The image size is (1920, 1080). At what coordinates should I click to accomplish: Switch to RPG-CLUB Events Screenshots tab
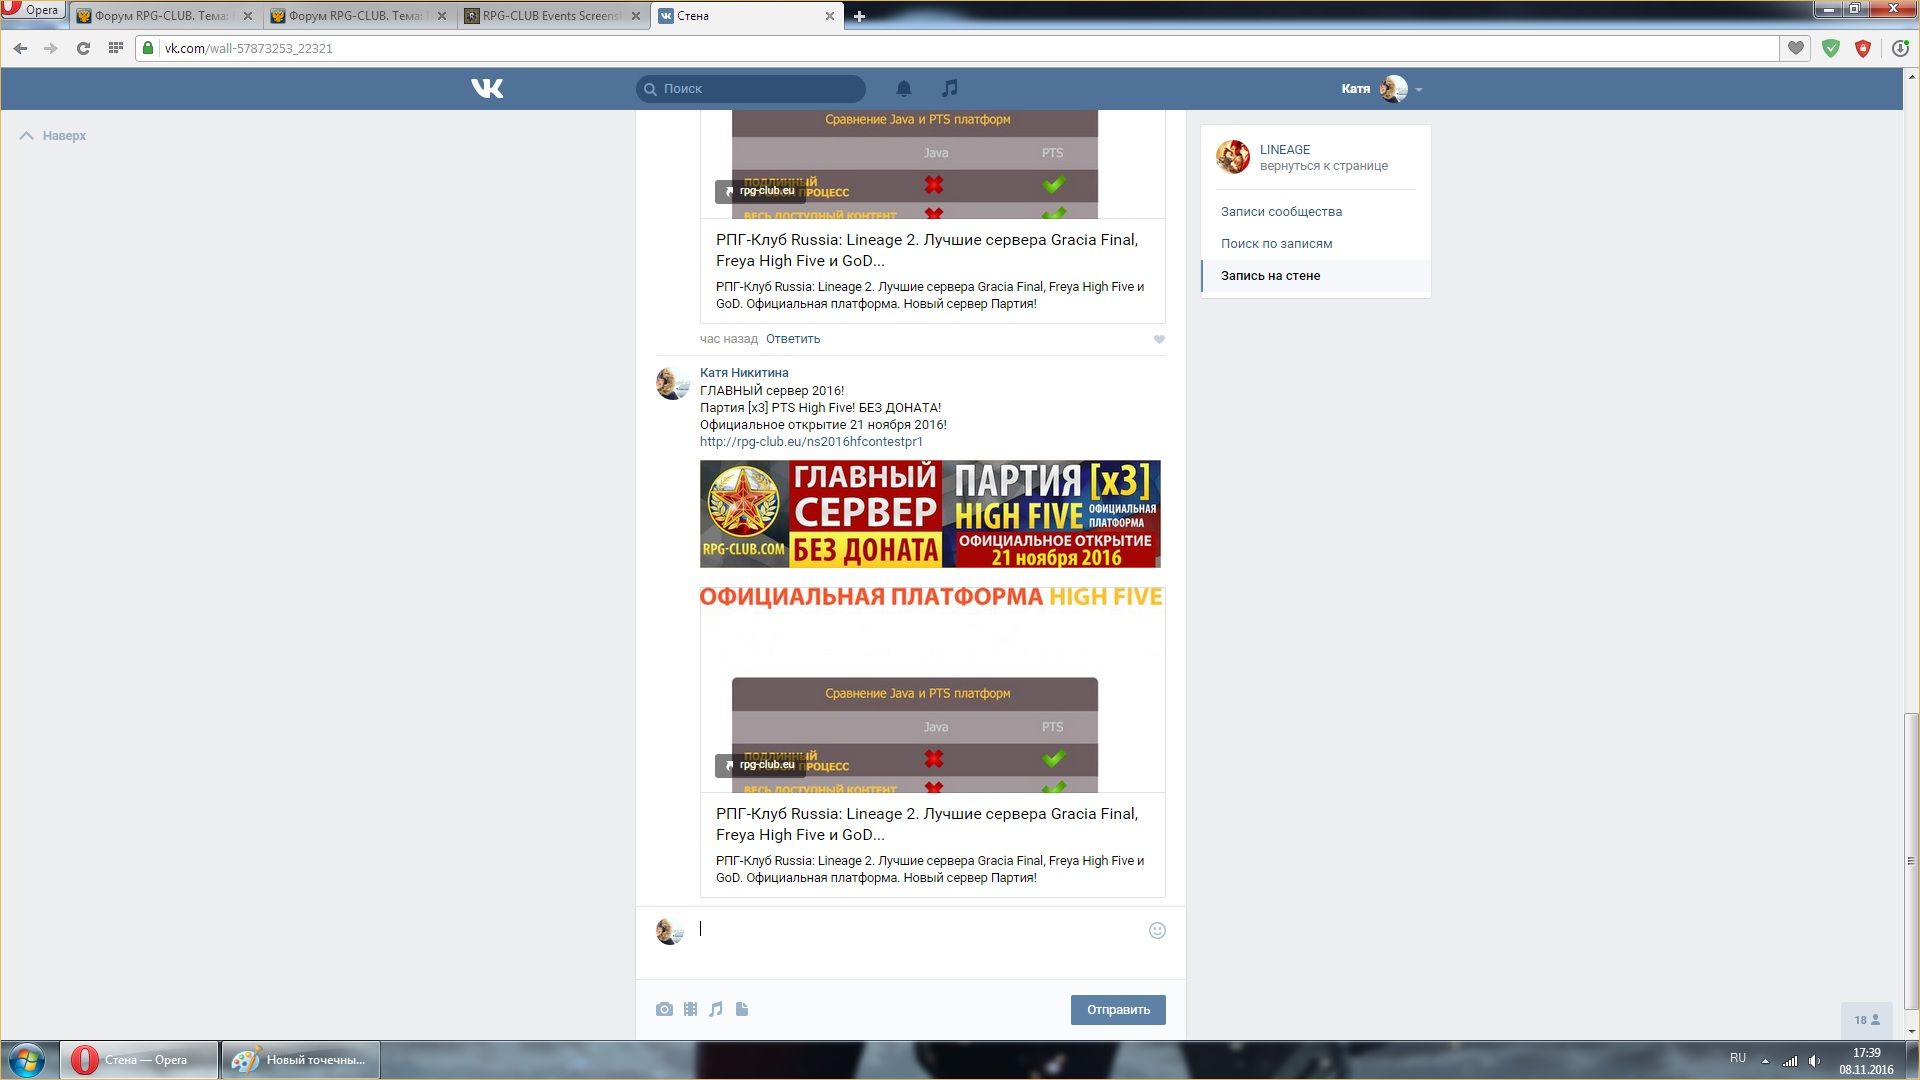tap(550, 16)
